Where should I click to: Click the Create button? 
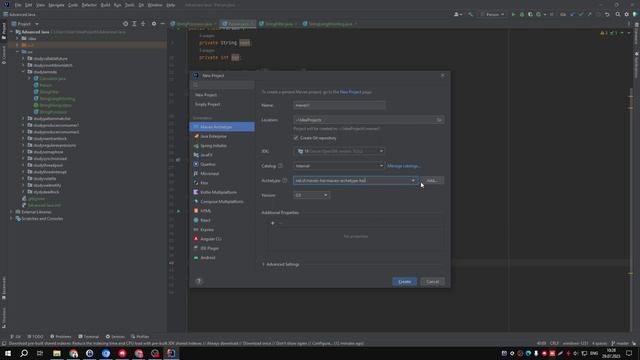[x=404, y=282]
